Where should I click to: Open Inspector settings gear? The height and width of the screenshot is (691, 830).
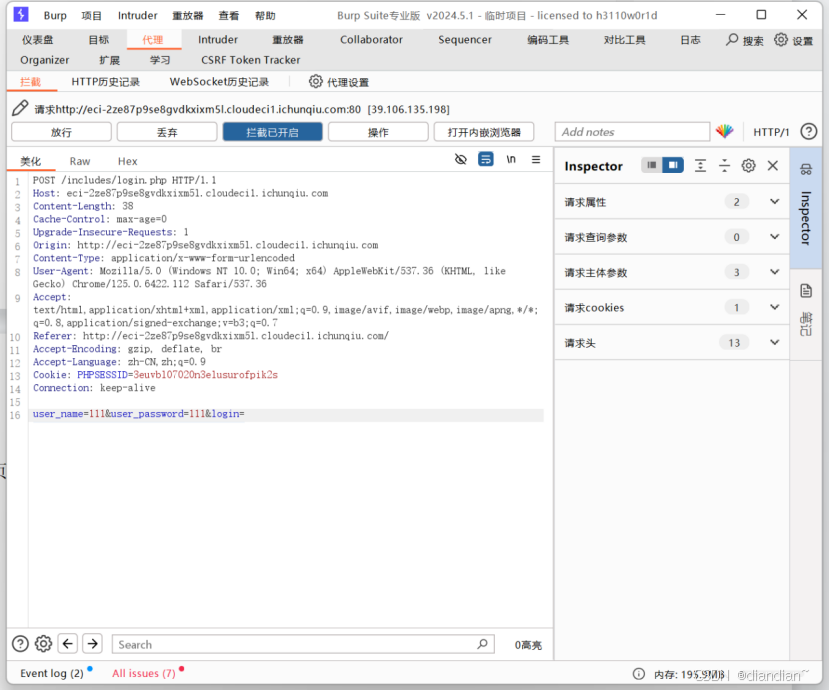click(748, 166)
